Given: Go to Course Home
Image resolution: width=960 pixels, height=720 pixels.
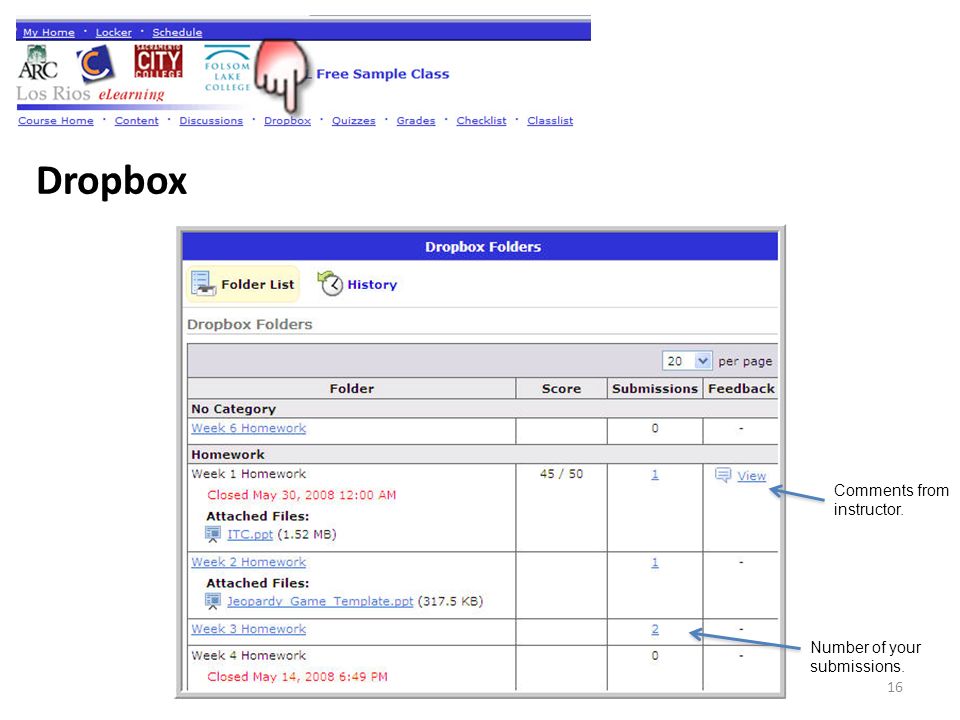Looking at the screenshot, I should coord(56,121).
